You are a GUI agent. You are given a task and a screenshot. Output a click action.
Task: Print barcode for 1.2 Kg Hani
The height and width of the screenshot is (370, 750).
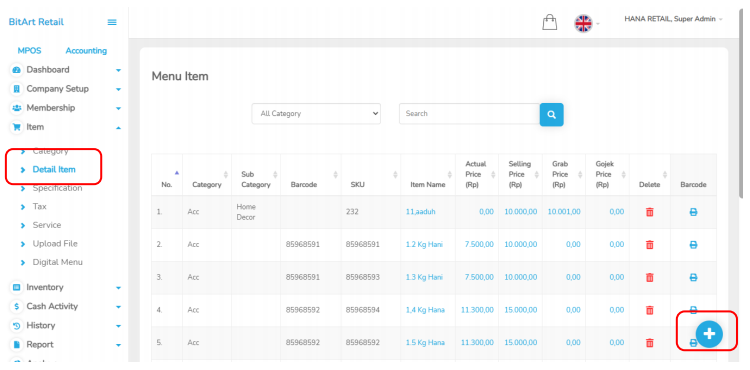693,245
